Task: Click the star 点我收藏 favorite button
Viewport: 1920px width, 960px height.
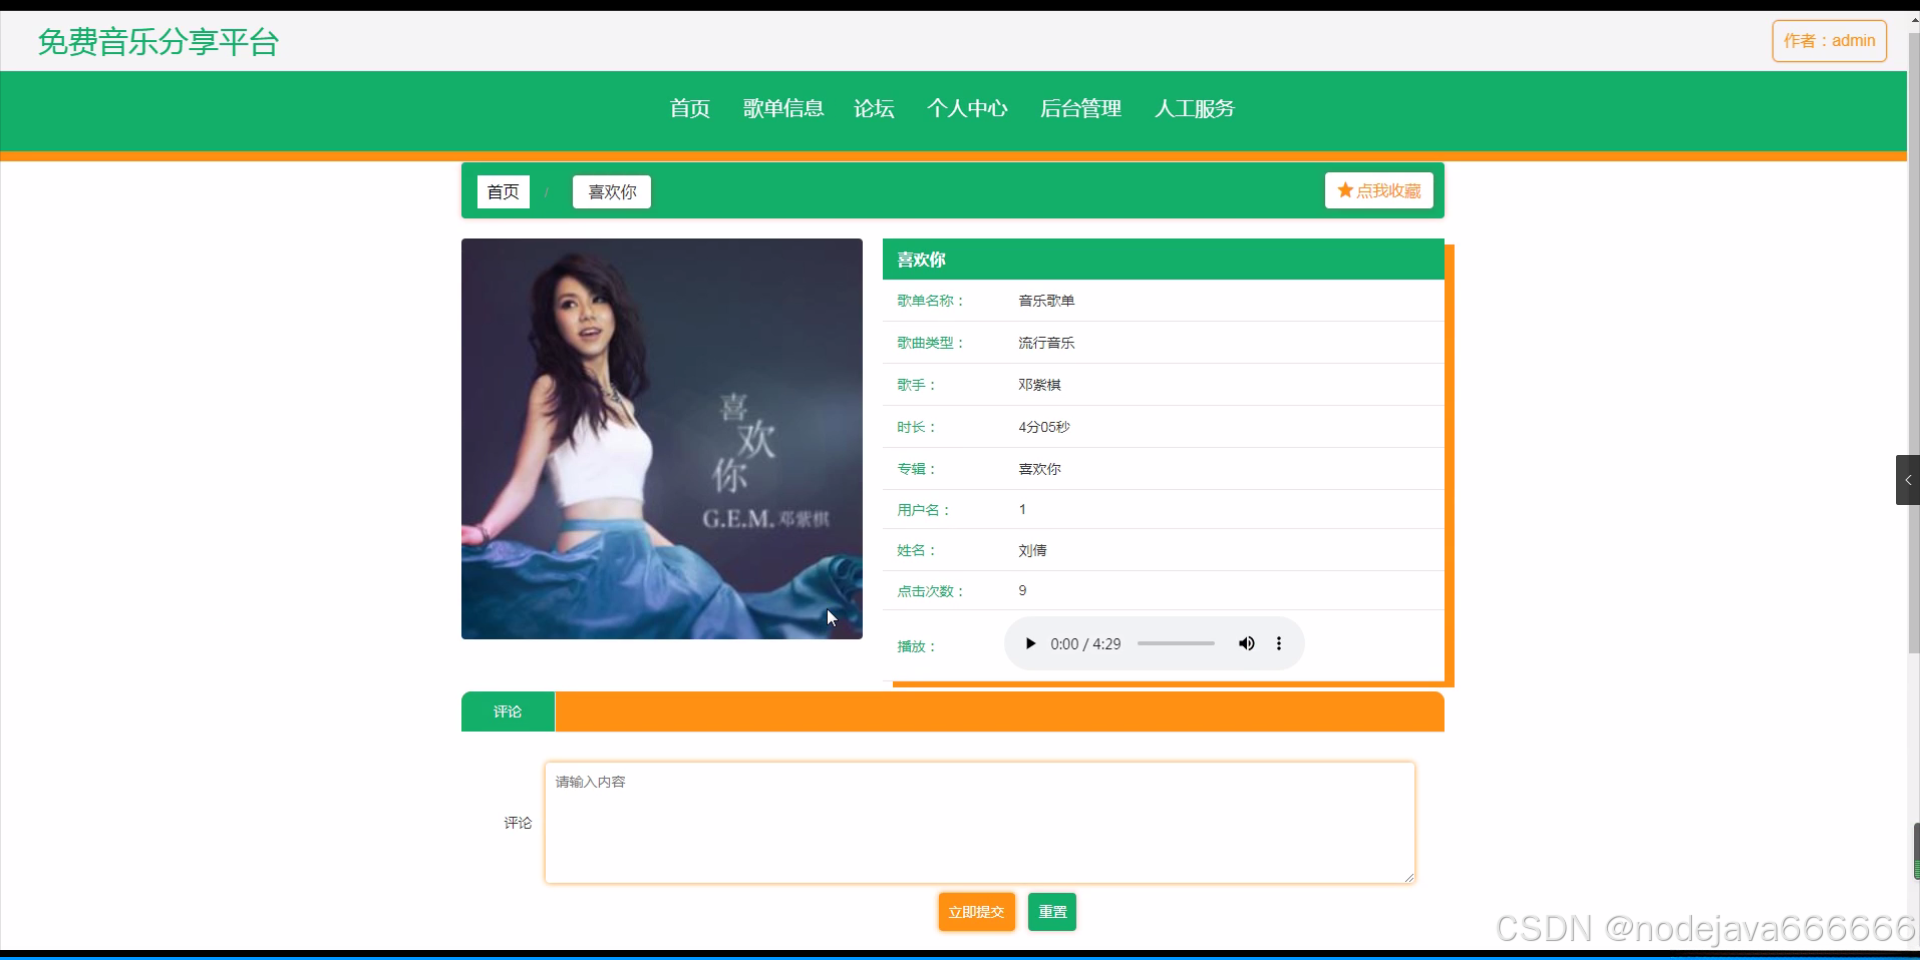Action: point(1379,190)
